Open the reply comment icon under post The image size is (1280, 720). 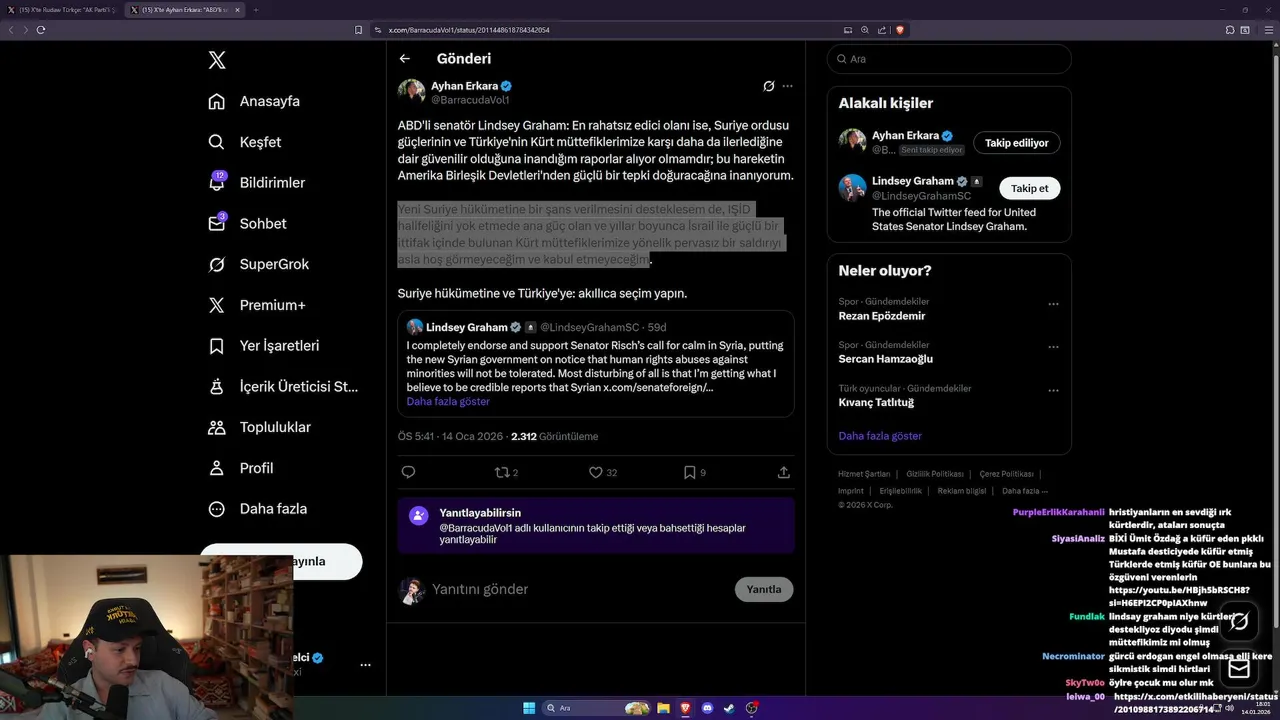[408, 472]
